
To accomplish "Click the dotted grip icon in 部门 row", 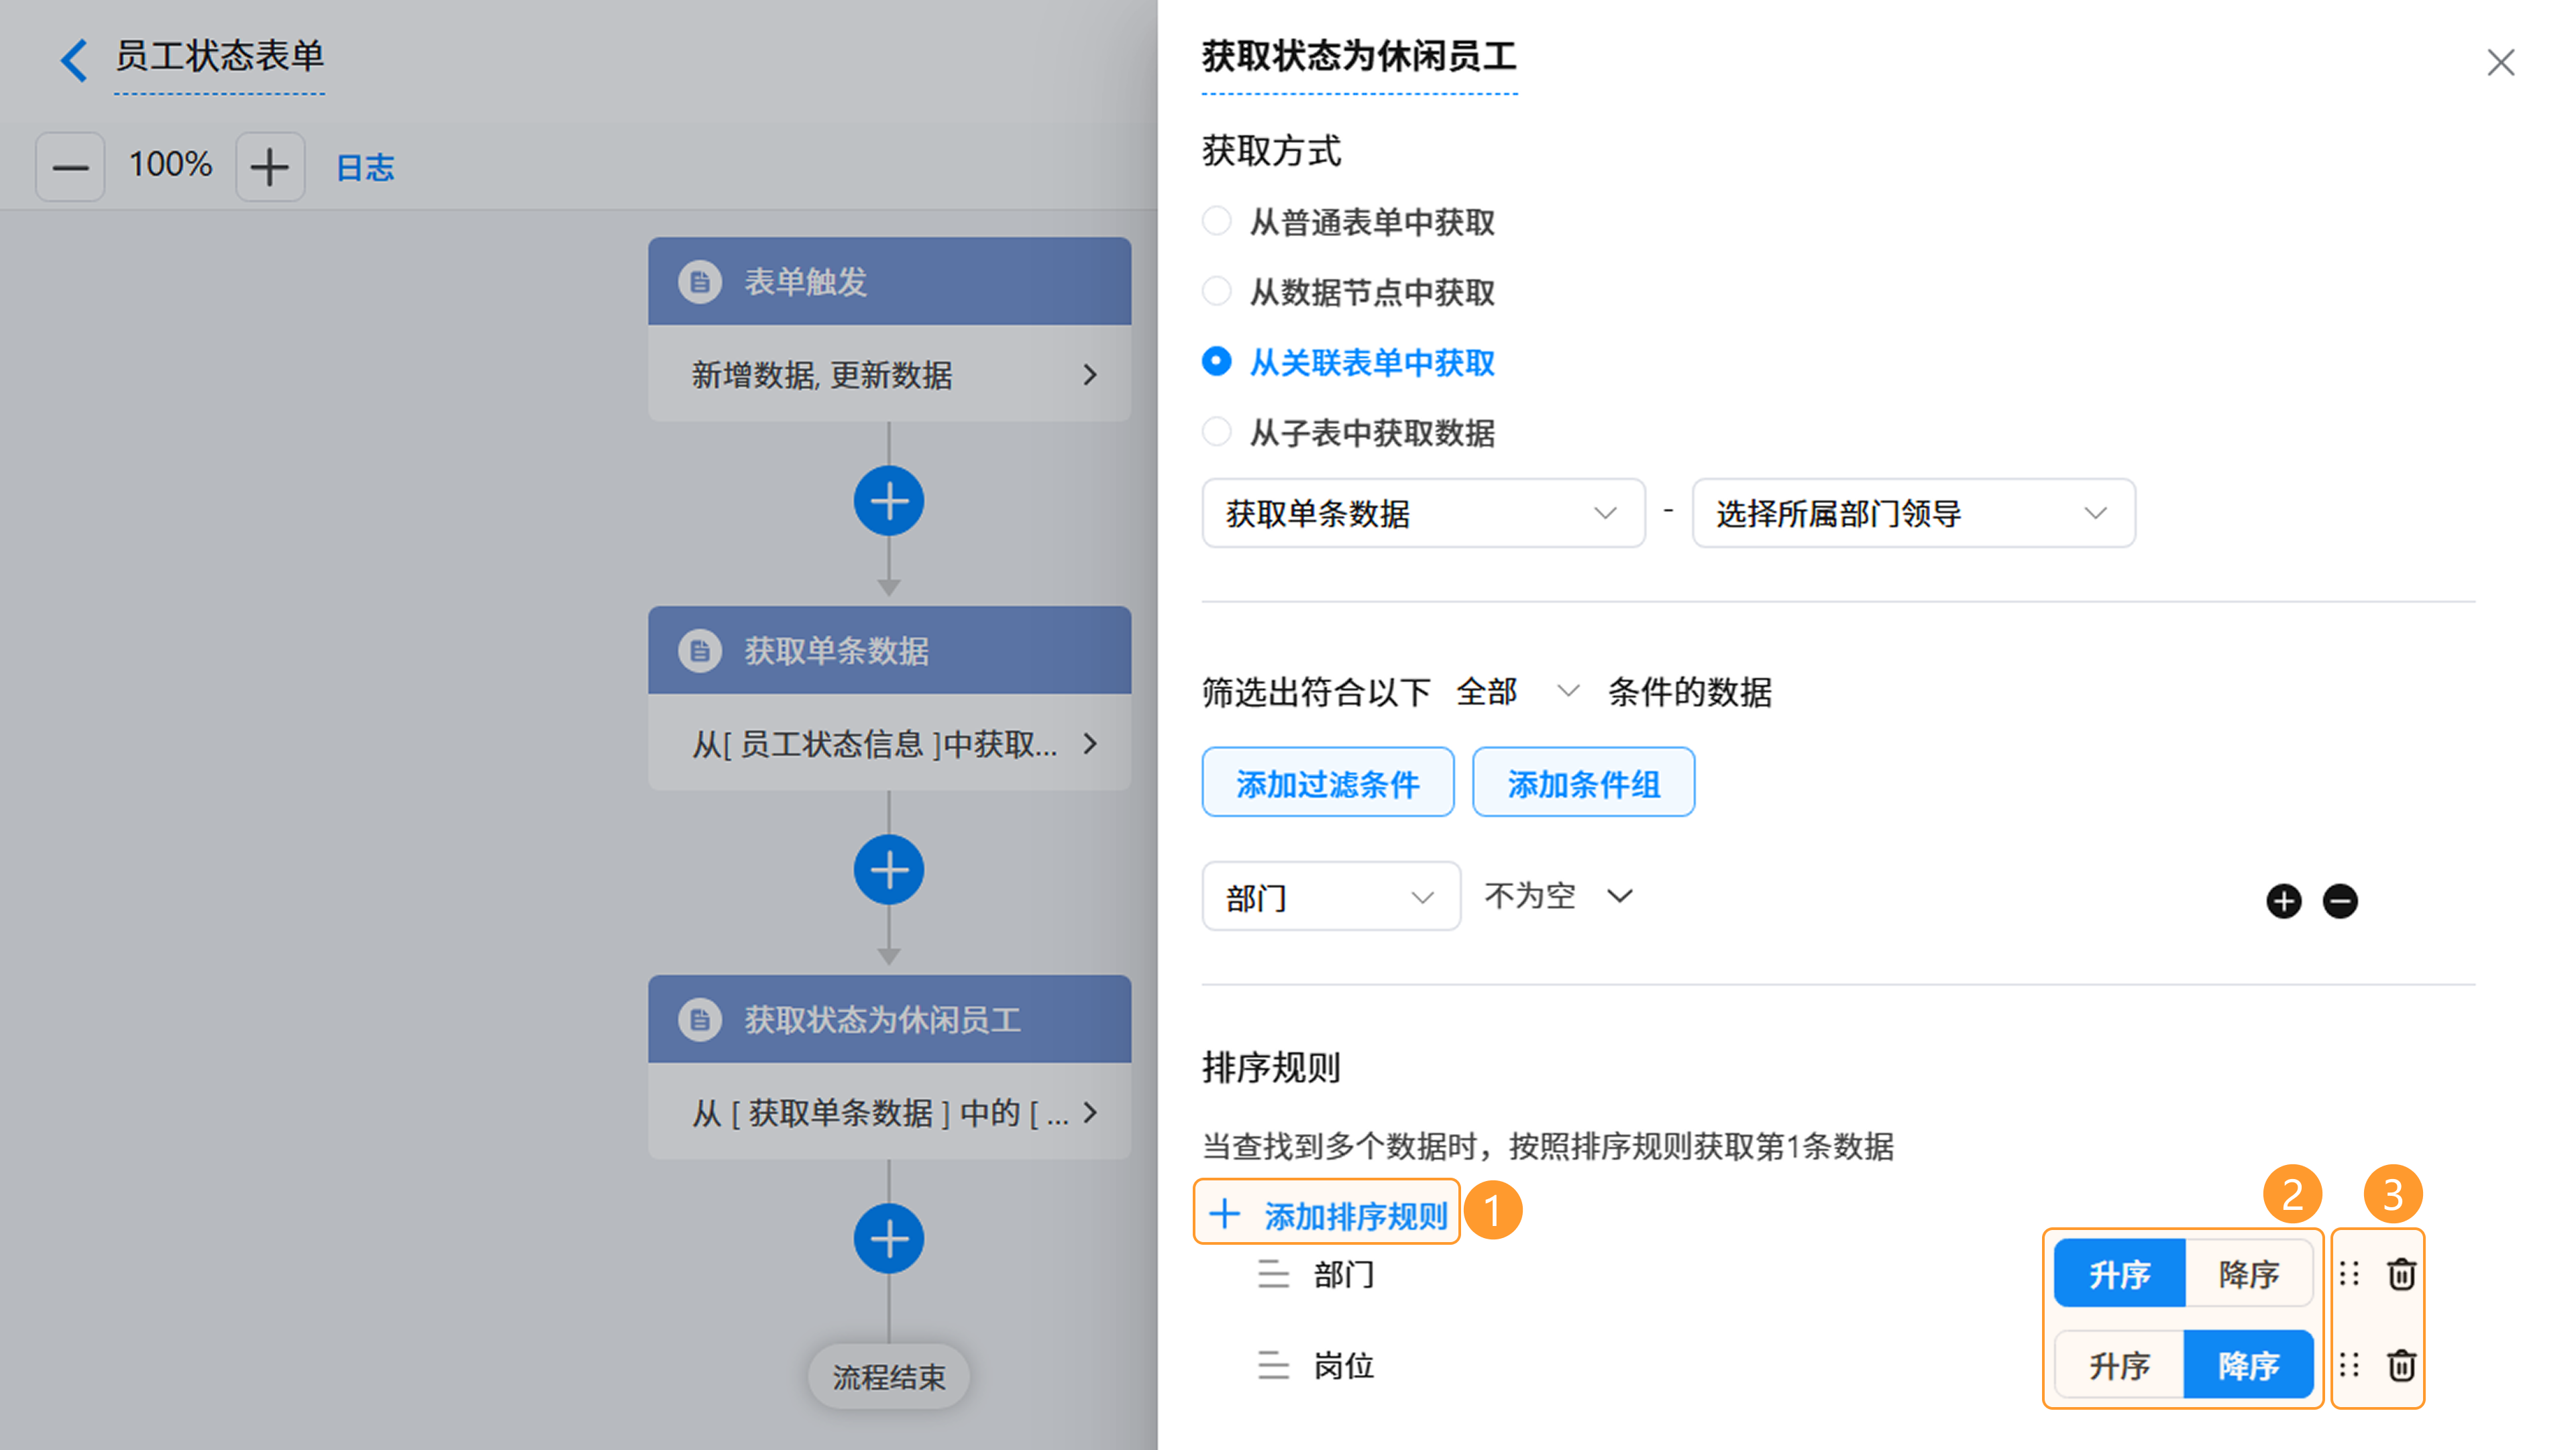I will [2350, 1274].
